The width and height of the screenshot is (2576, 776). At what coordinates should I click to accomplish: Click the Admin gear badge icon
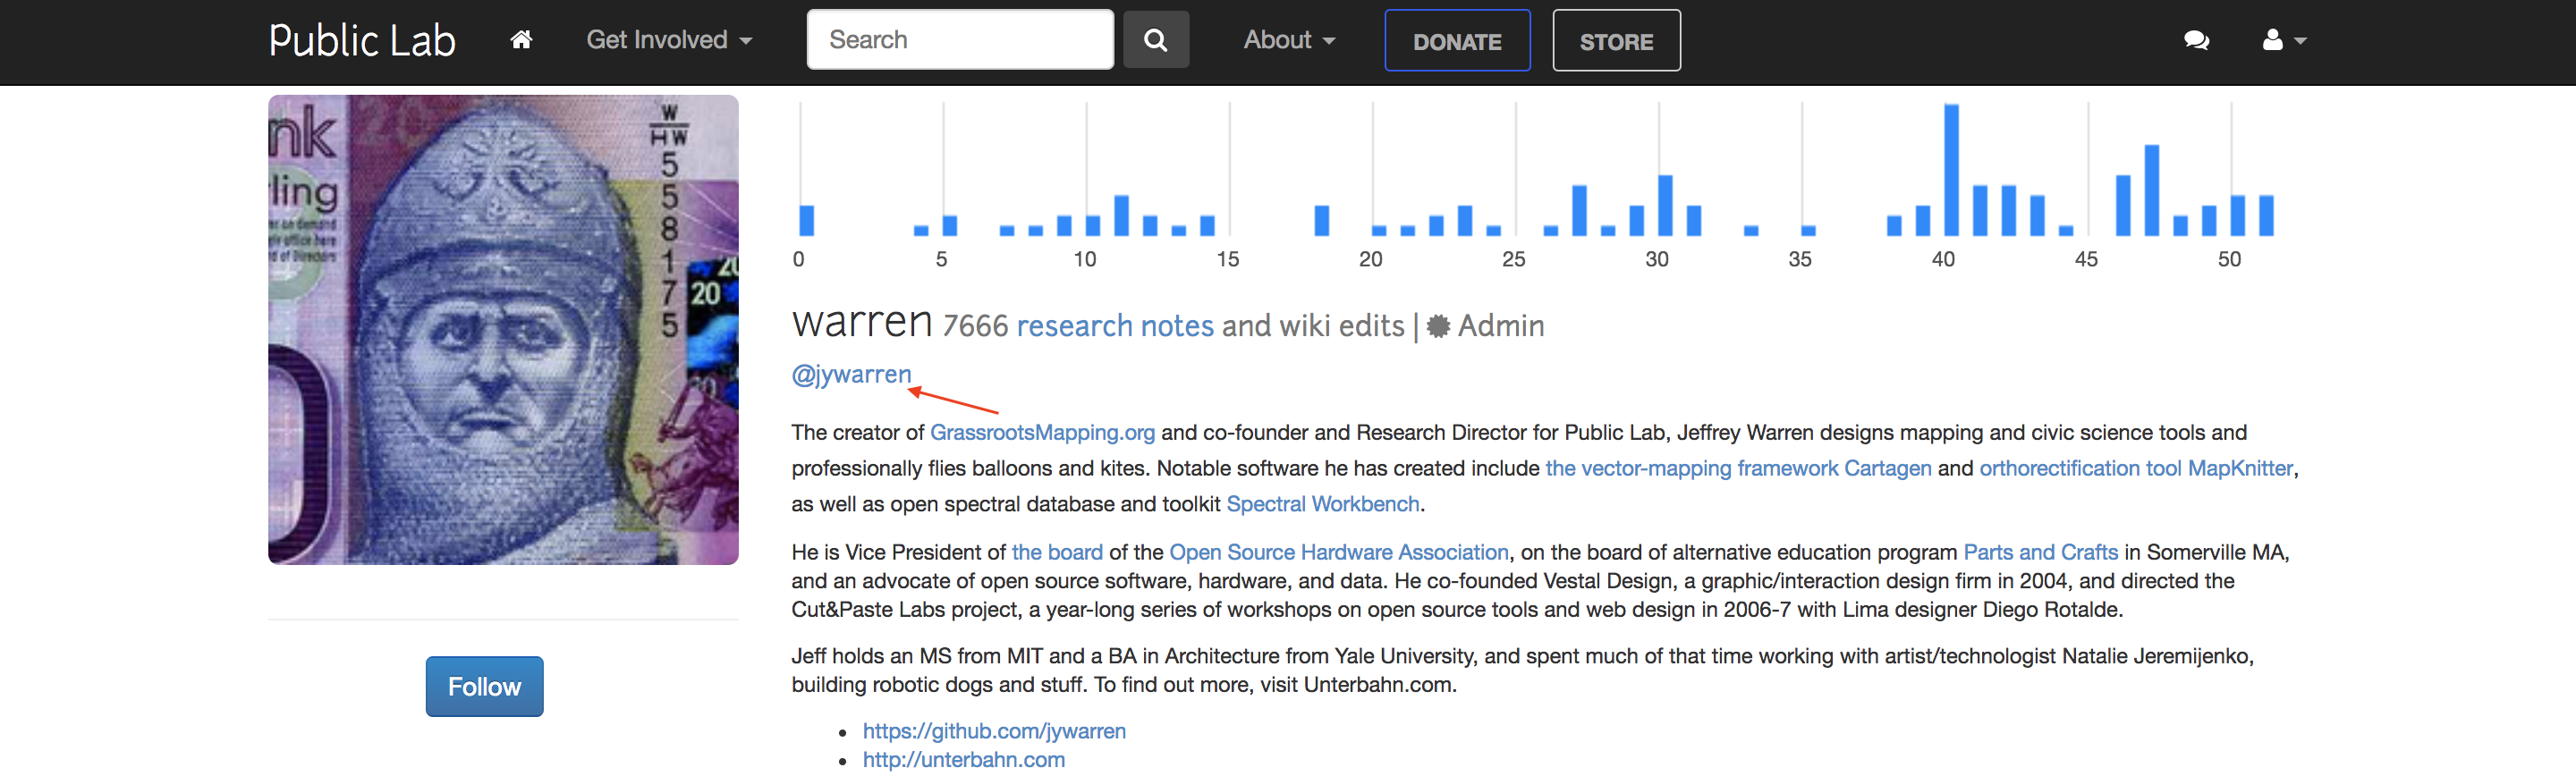1438,326
